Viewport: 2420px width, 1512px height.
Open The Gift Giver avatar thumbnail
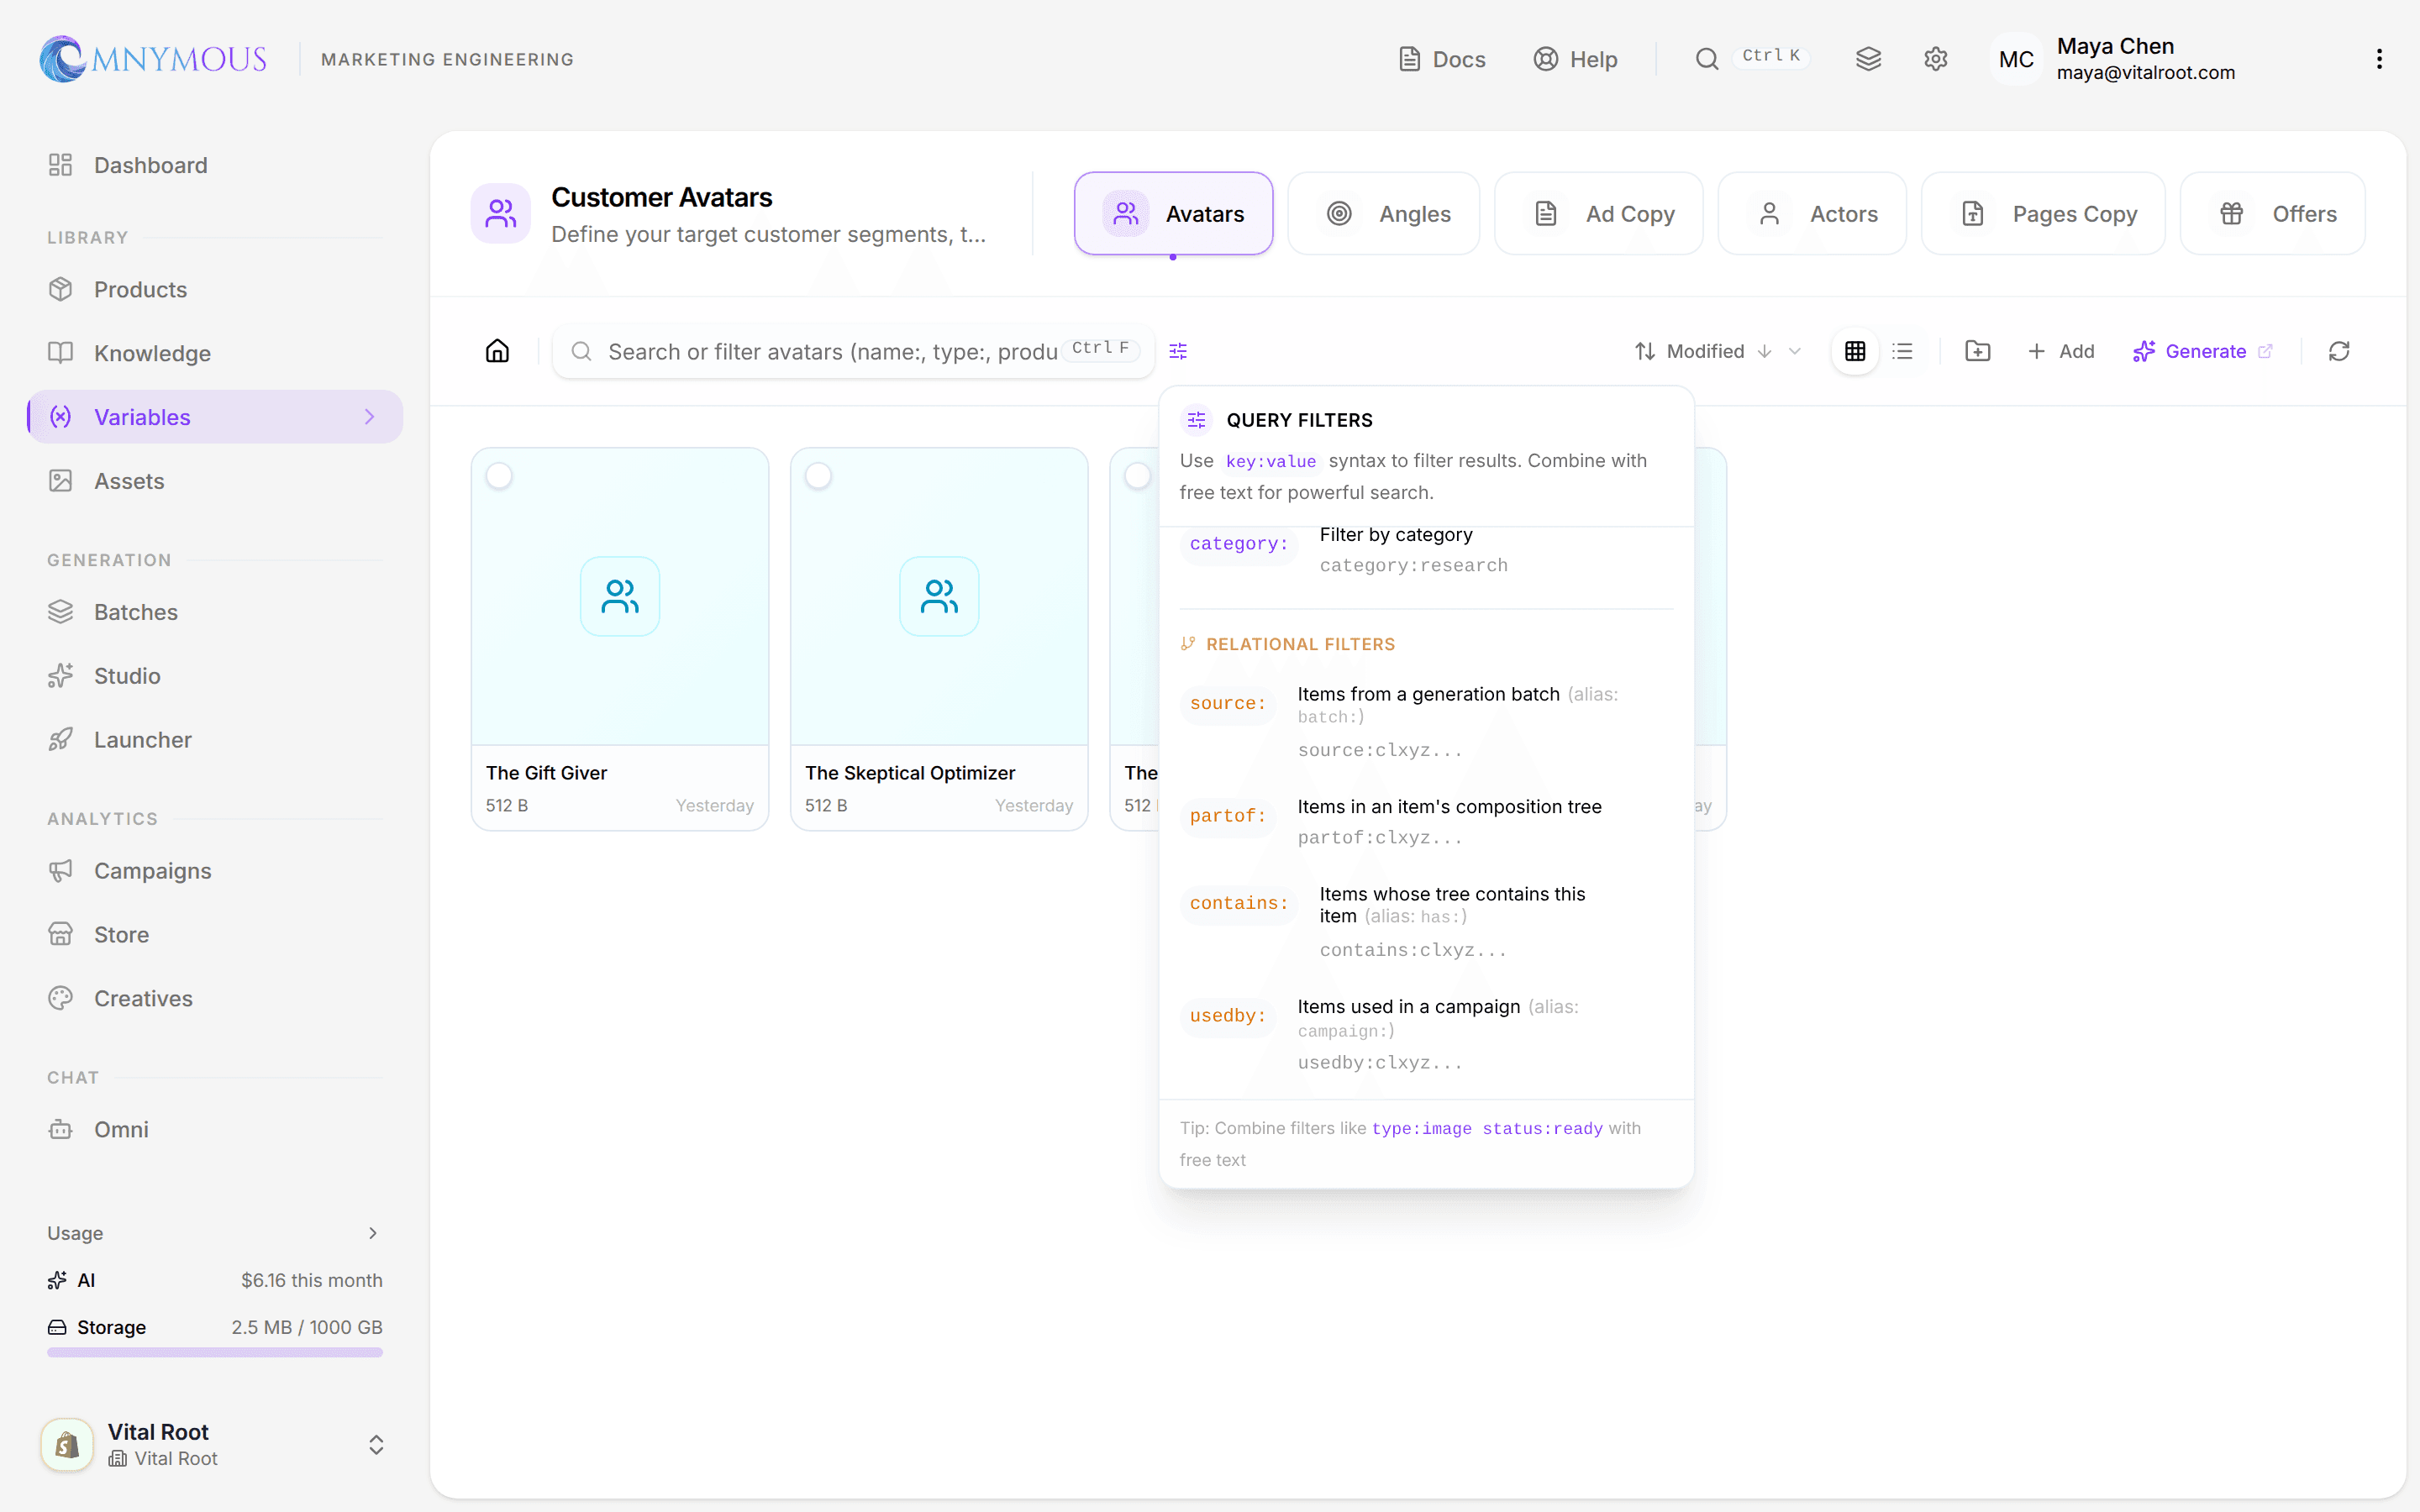[x=620, y=596]
